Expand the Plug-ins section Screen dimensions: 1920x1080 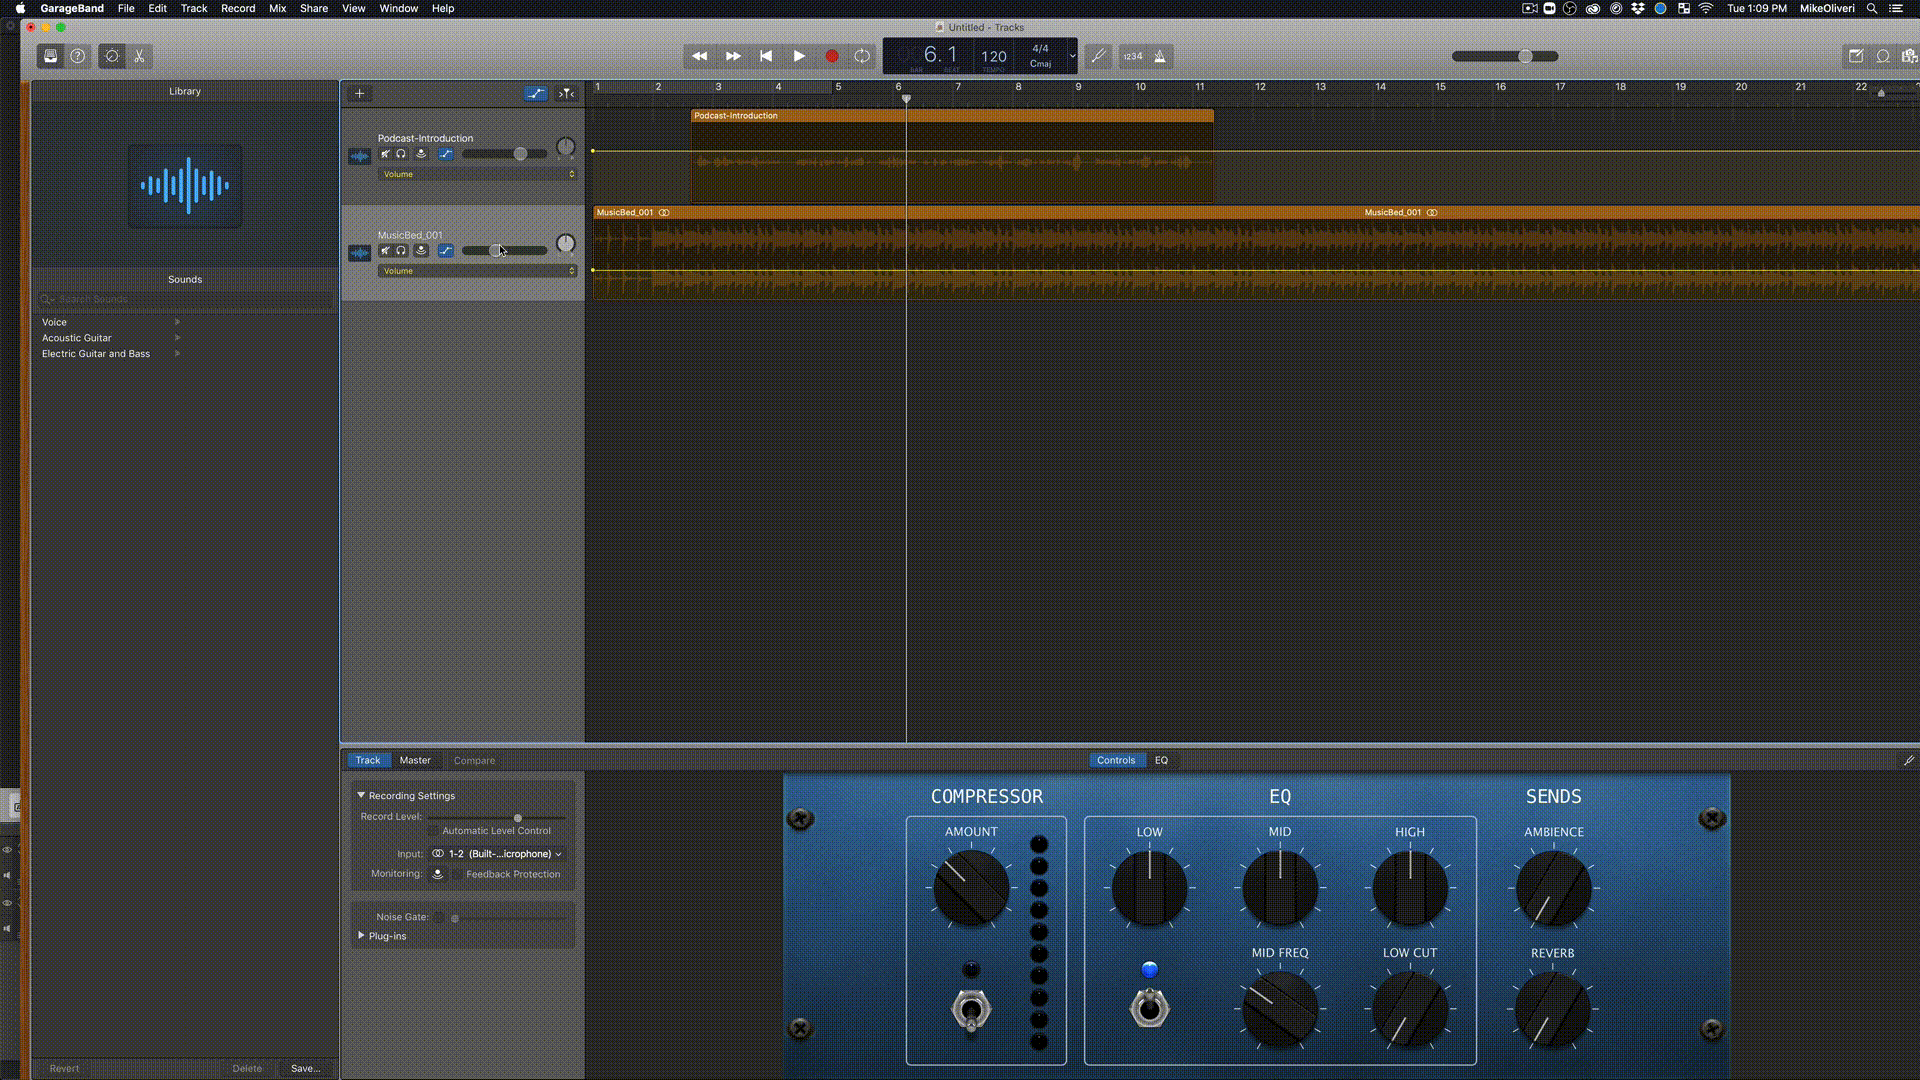(361, 935)
